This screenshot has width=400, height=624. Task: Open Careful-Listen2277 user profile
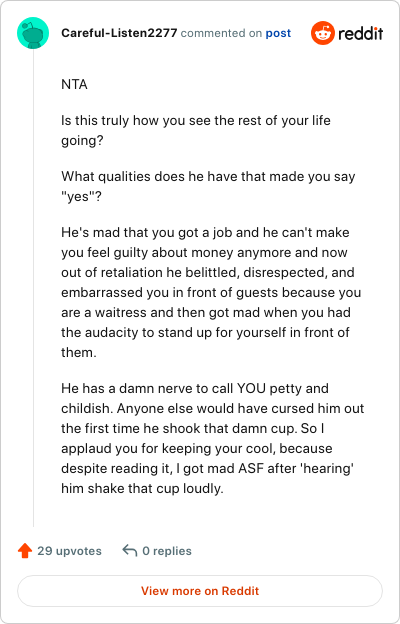(119, 33)
